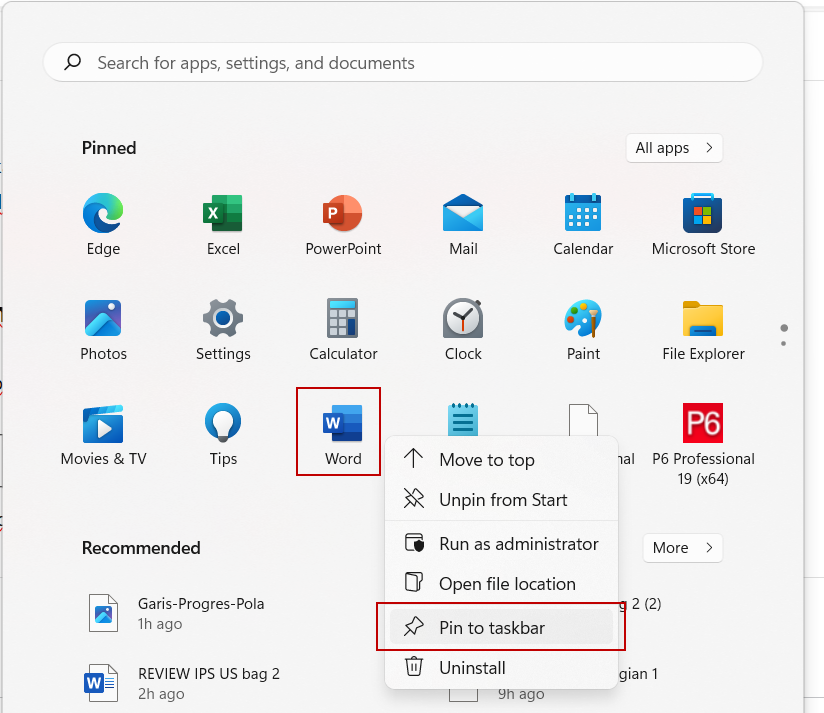Launch the Calculator app
Screen dimensions: 824x713
[x=343, y=329]
